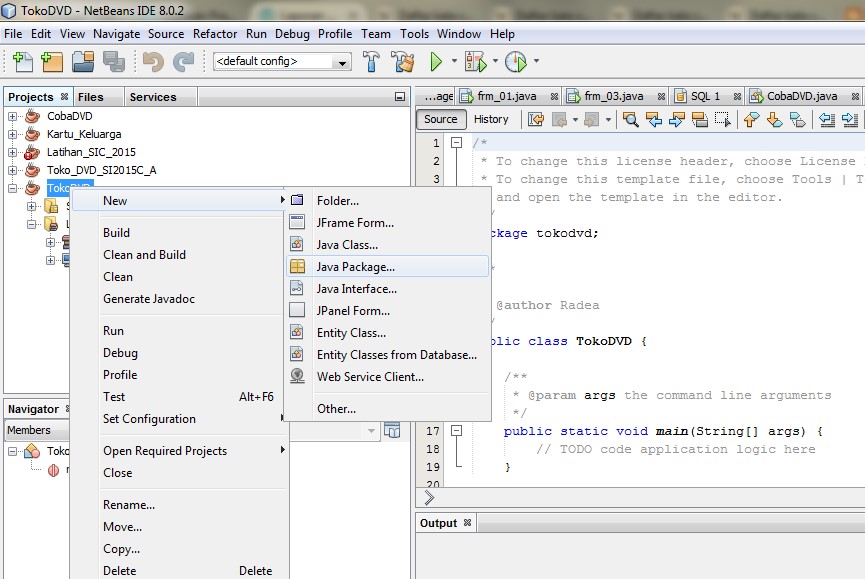The image size is (865, 579).
Task: Open the default config dropdown
Action: click(x=282, y=62)
